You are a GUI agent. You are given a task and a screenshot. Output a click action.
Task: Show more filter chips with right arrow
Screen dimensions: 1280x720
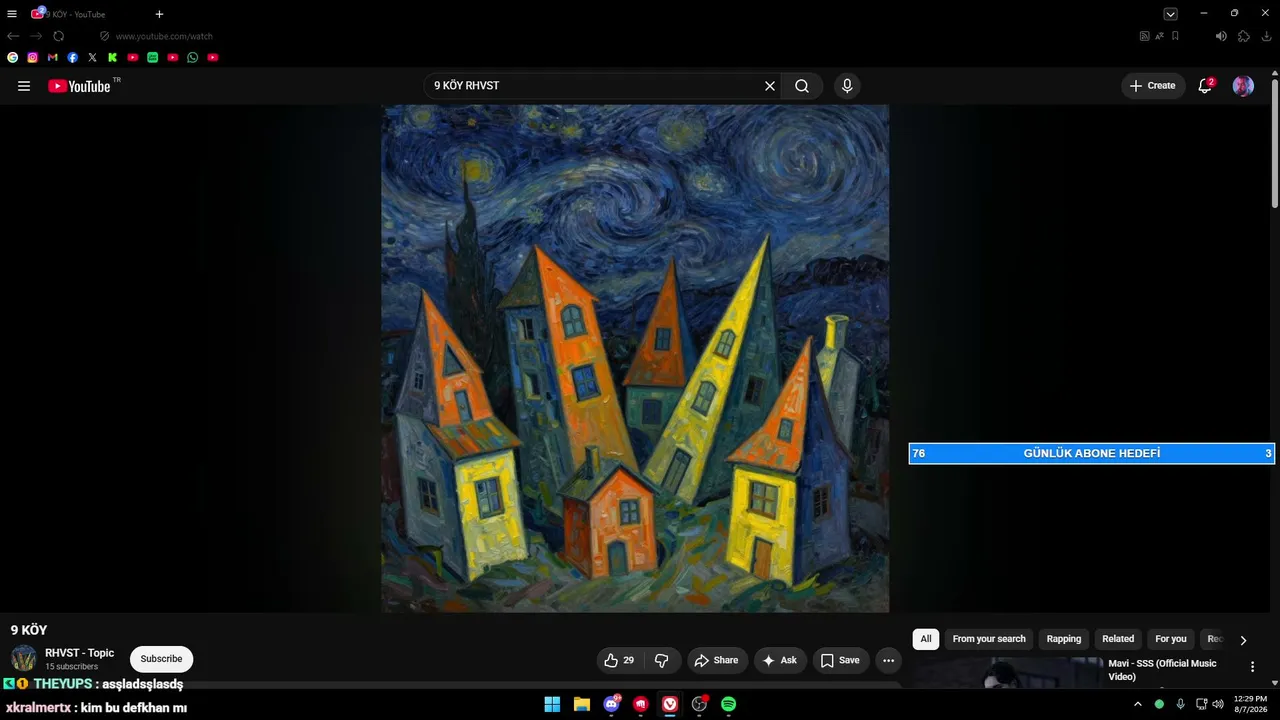(1243, 640)
